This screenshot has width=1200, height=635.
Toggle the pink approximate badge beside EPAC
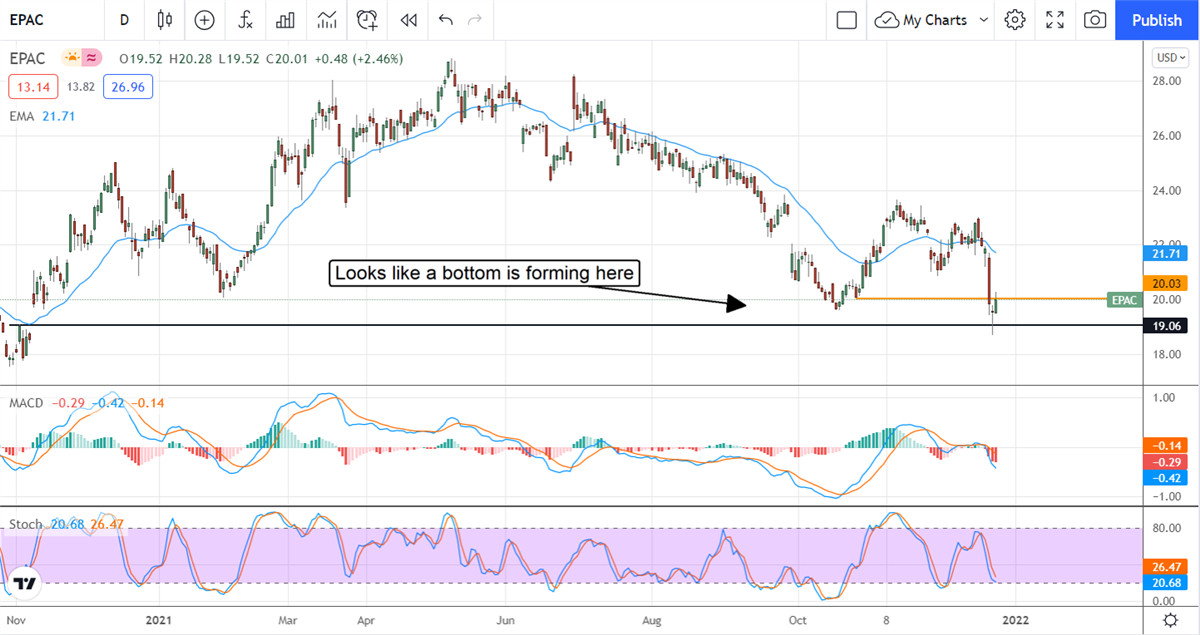(x=91, y=59)
